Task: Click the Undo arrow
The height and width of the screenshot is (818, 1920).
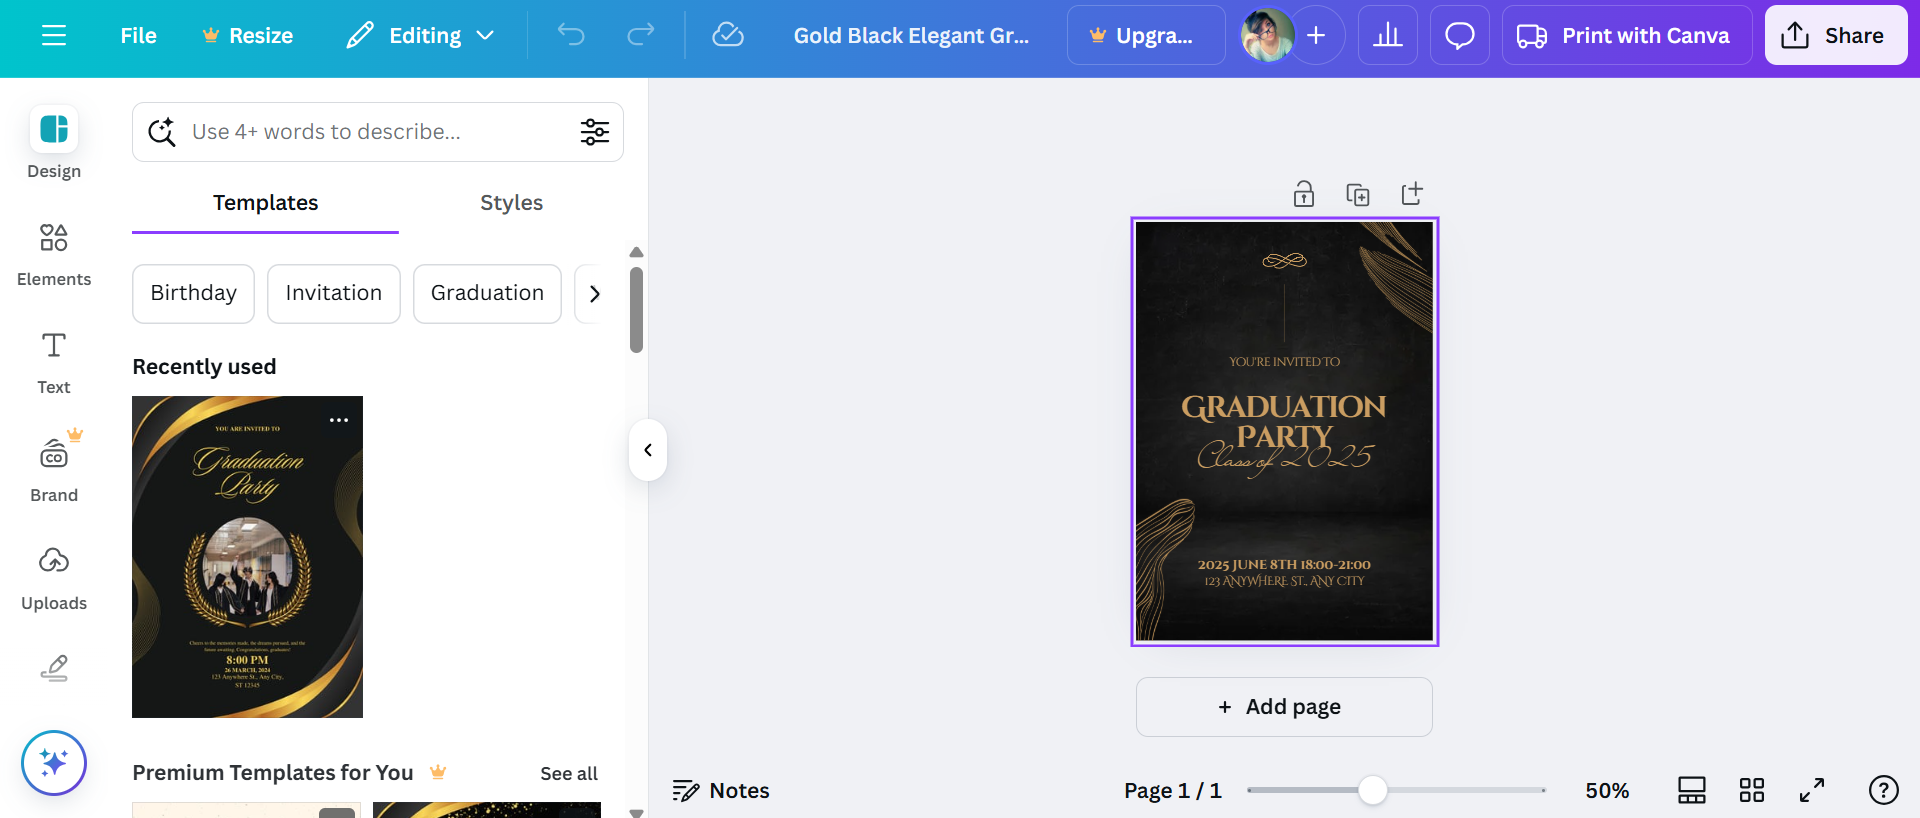Action: 571,35
